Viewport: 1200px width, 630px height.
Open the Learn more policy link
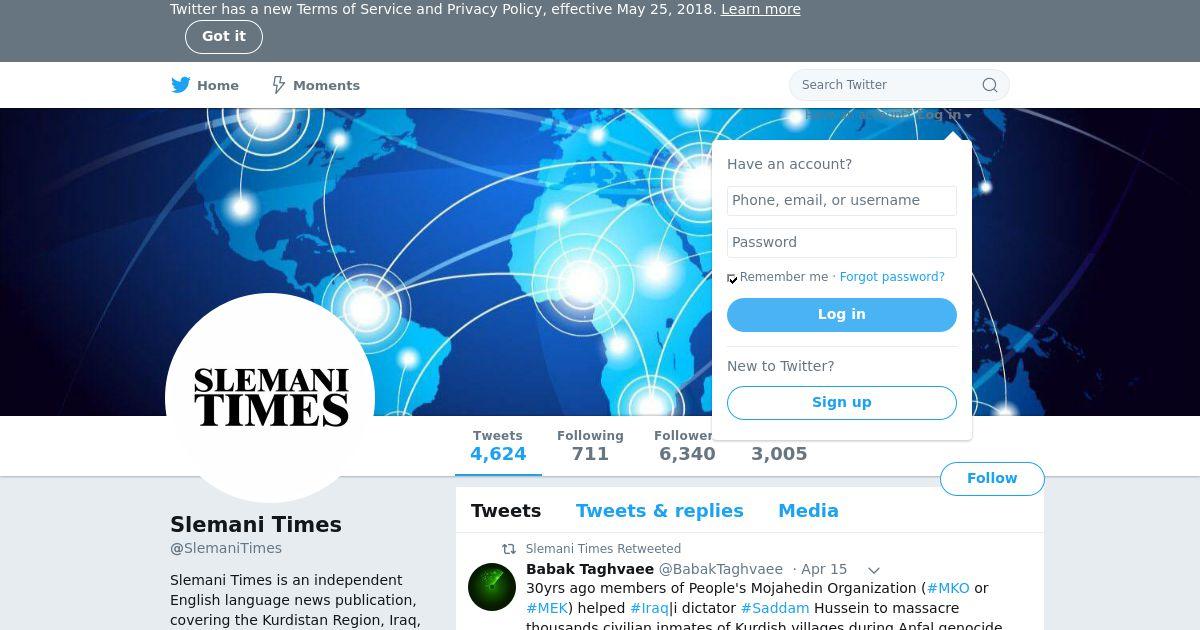pos(761,9)
